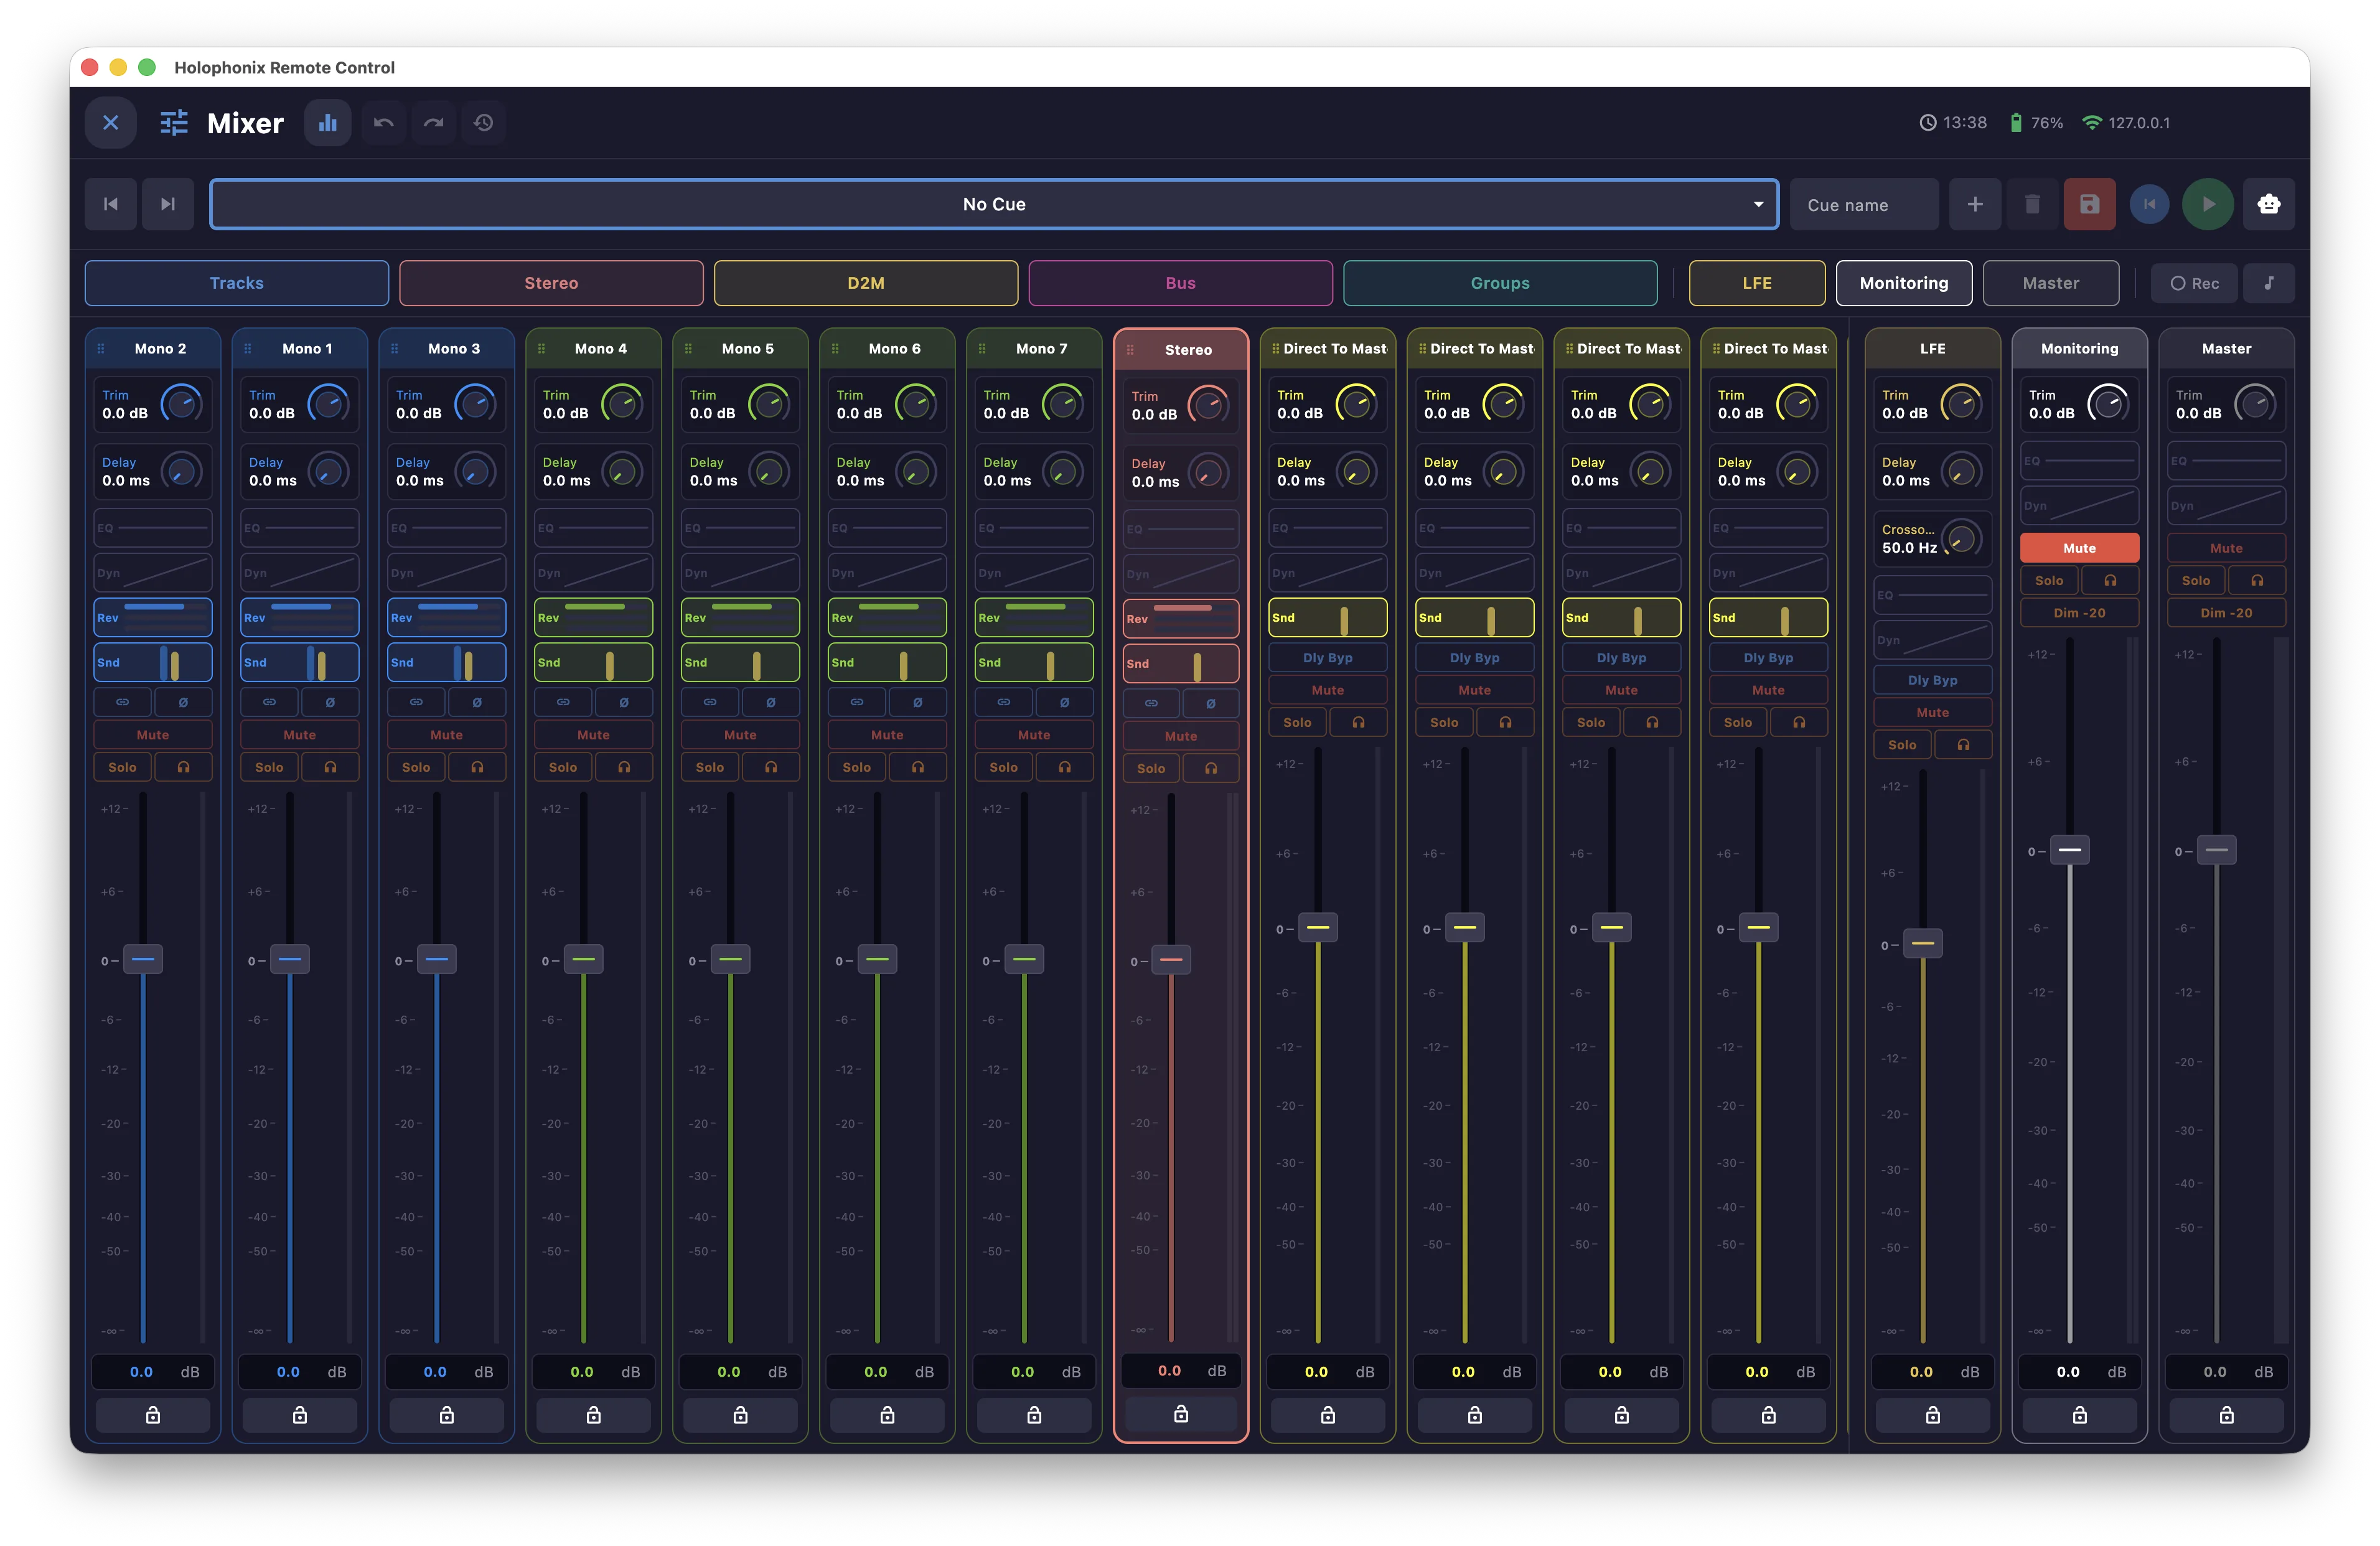This screenshot has height=1546, width=2380.
Task: Switch to the Groups tab
Action: 1500,283
